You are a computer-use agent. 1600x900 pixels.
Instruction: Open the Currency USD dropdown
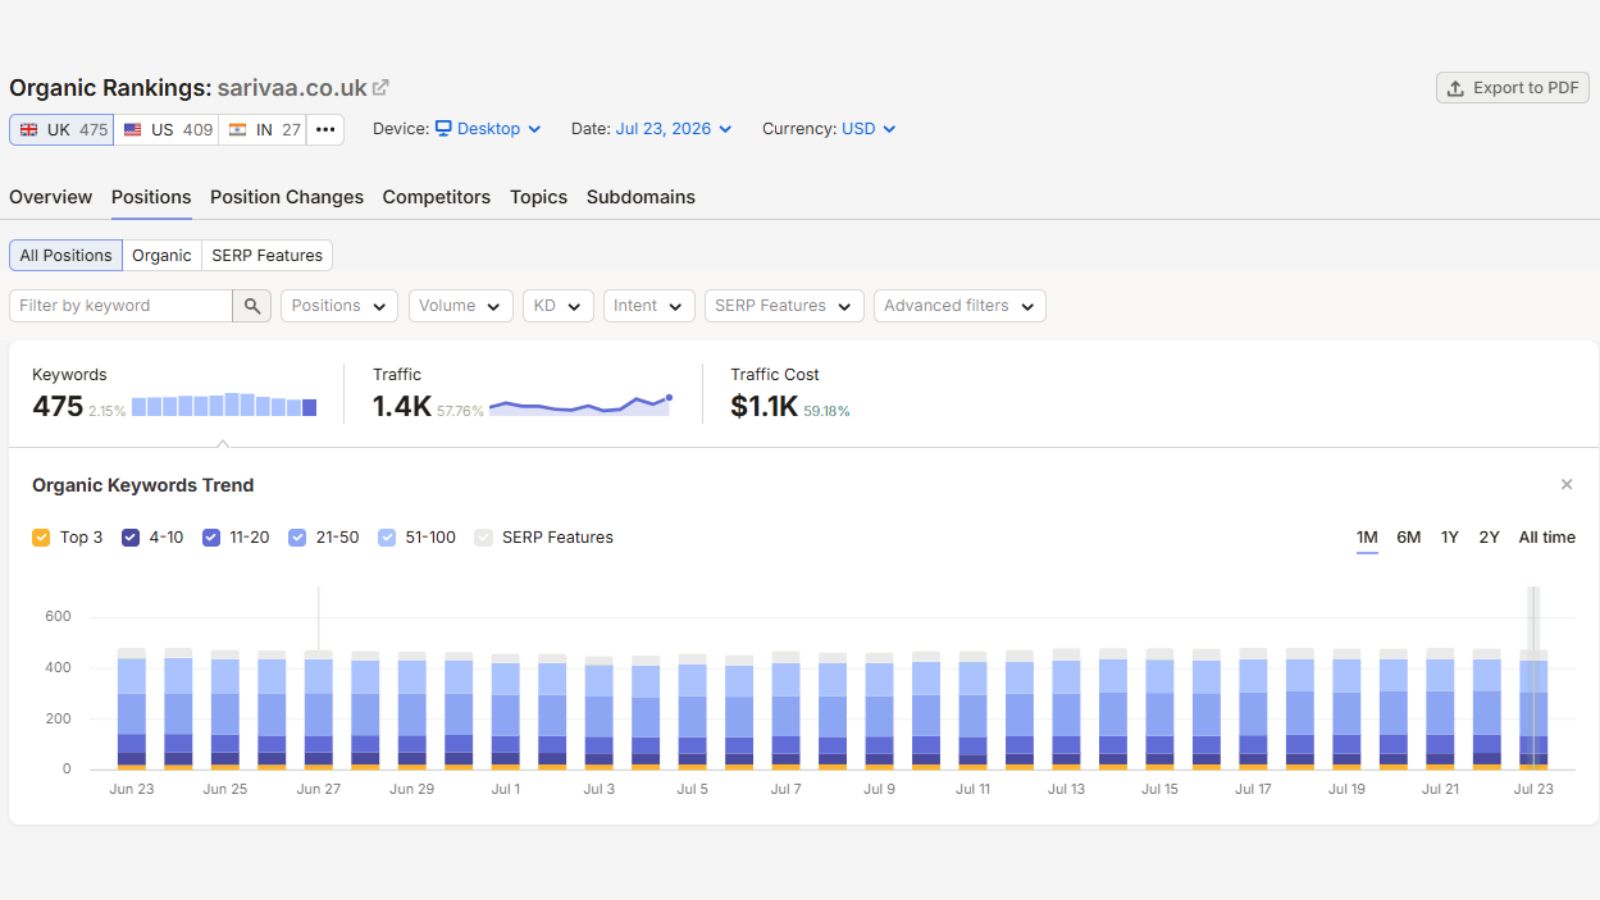click(x=868, y=129)
